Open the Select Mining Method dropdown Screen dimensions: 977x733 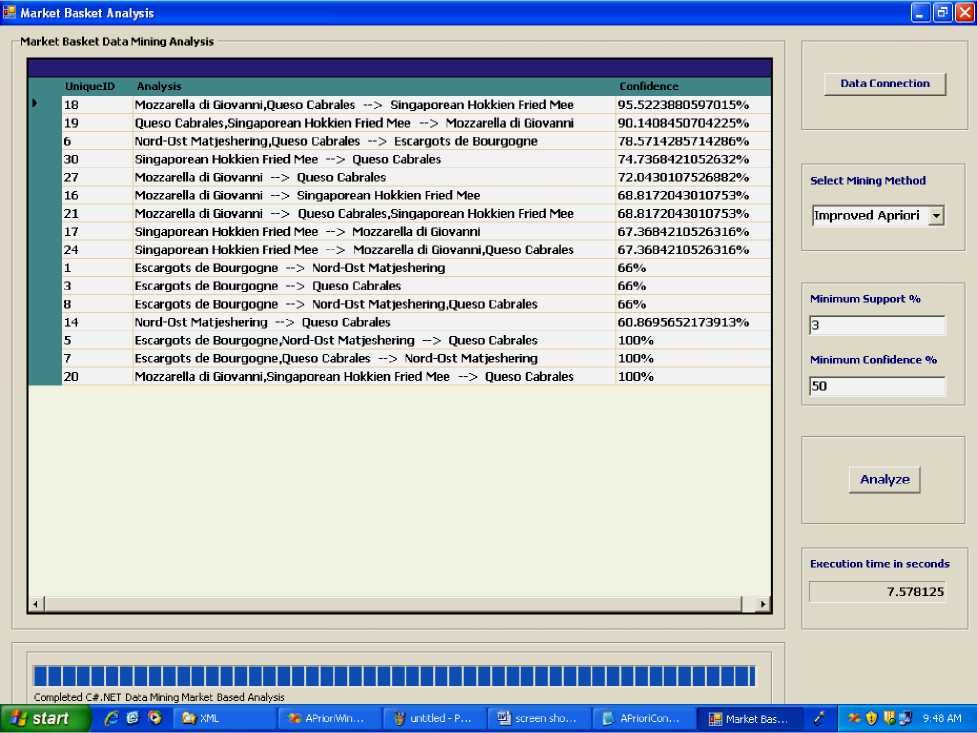[936, 215]
